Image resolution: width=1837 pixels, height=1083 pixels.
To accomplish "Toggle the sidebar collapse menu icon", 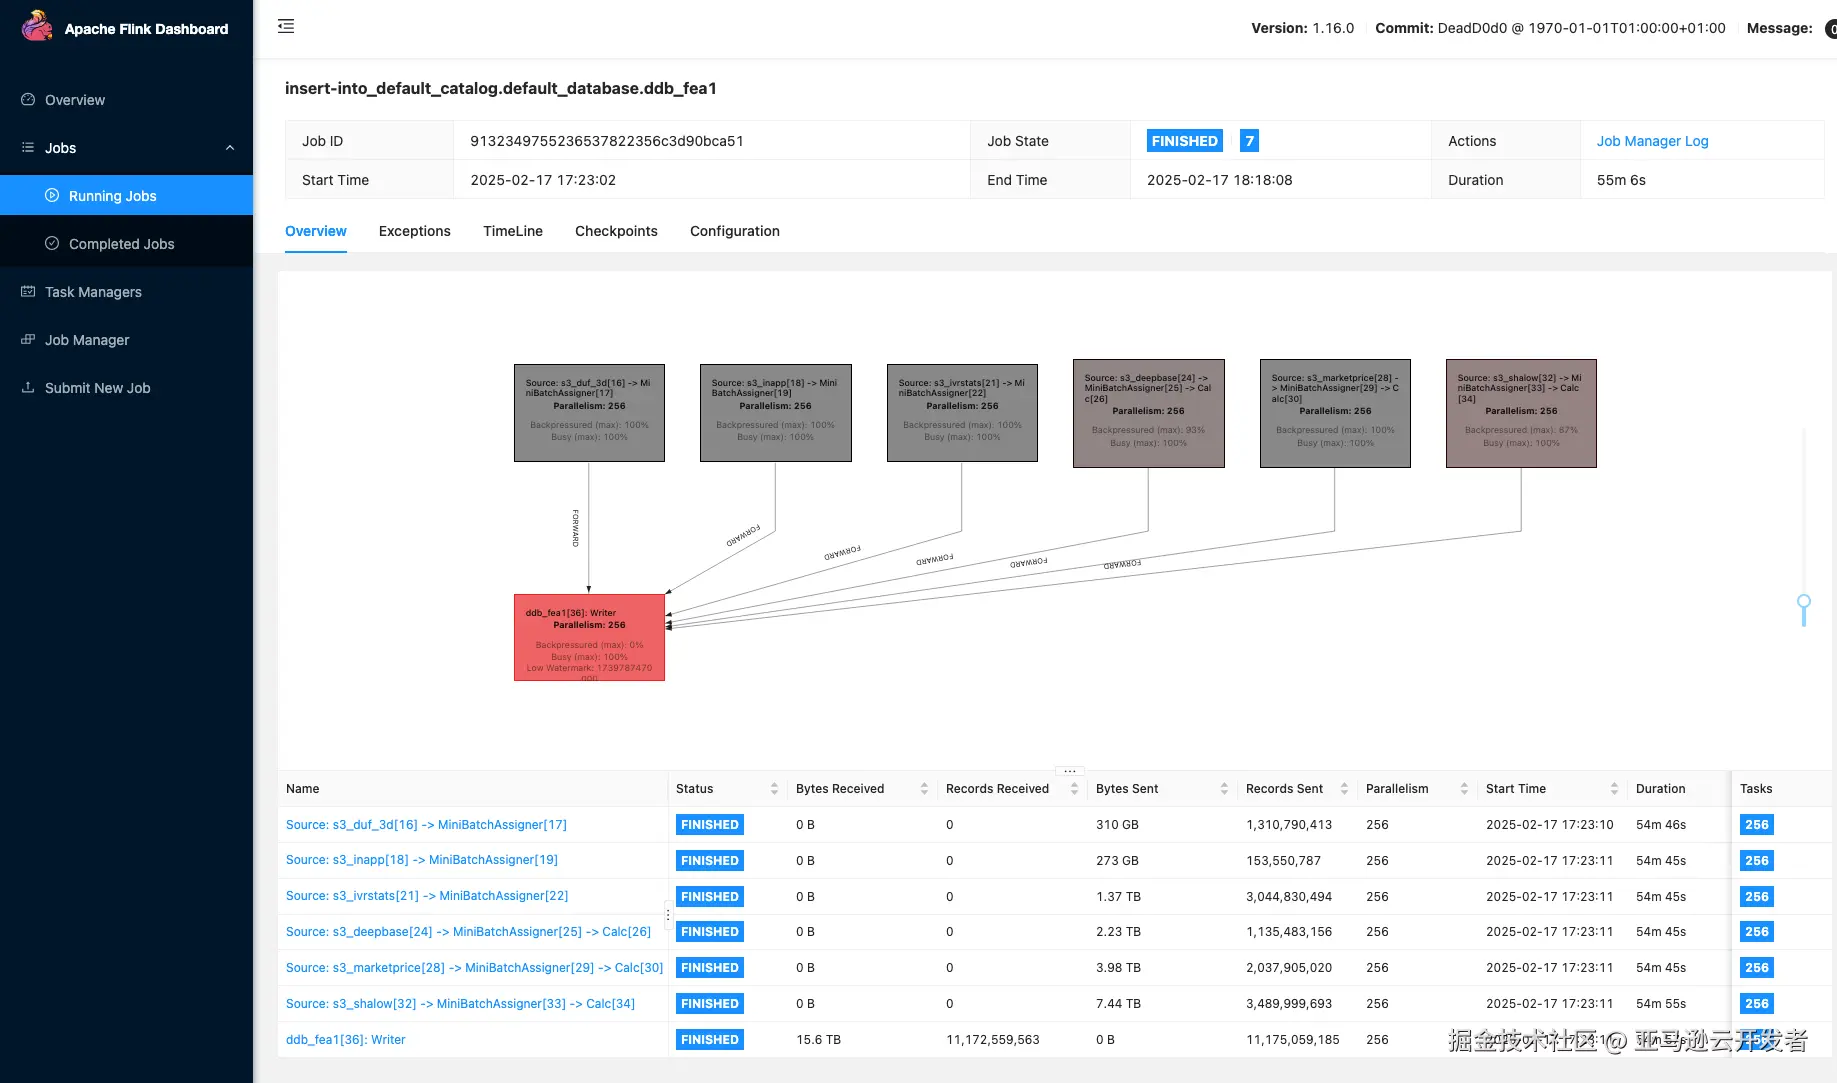I will point(286,26).
